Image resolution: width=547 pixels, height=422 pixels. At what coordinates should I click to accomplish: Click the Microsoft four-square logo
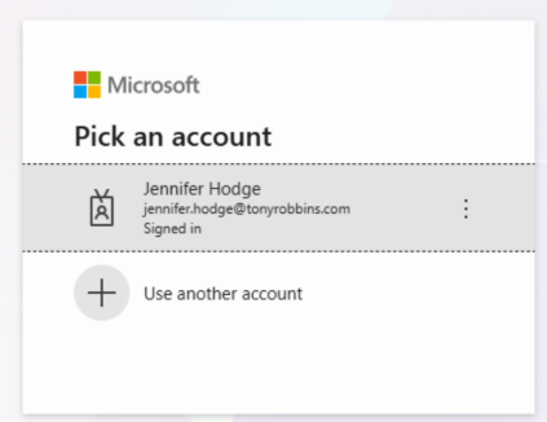87,85
